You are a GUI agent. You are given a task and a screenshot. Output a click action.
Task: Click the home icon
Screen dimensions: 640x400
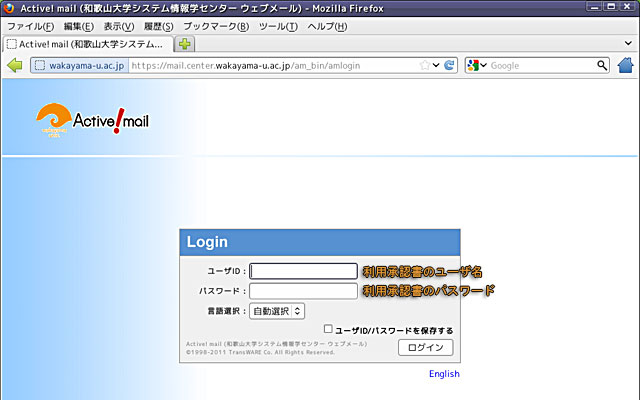coord(625,65)
